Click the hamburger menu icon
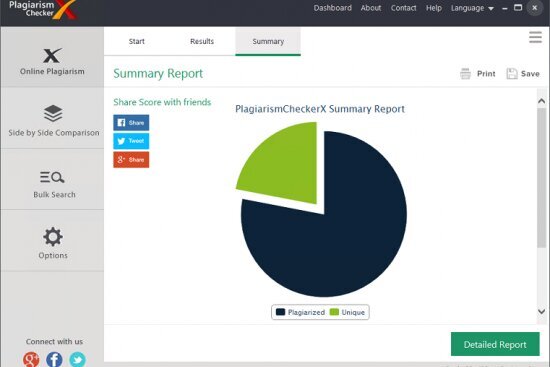Image resolution: width=550 pixels, height=367 pixels. click(x=535, y=37)
